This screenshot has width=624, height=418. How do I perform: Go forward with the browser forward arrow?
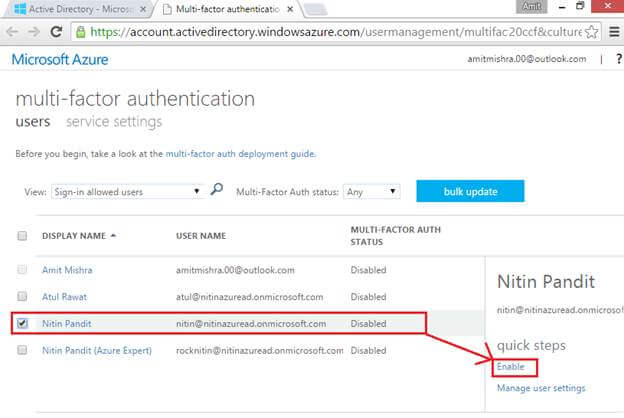pyautogui.click(x=34, y=32)
